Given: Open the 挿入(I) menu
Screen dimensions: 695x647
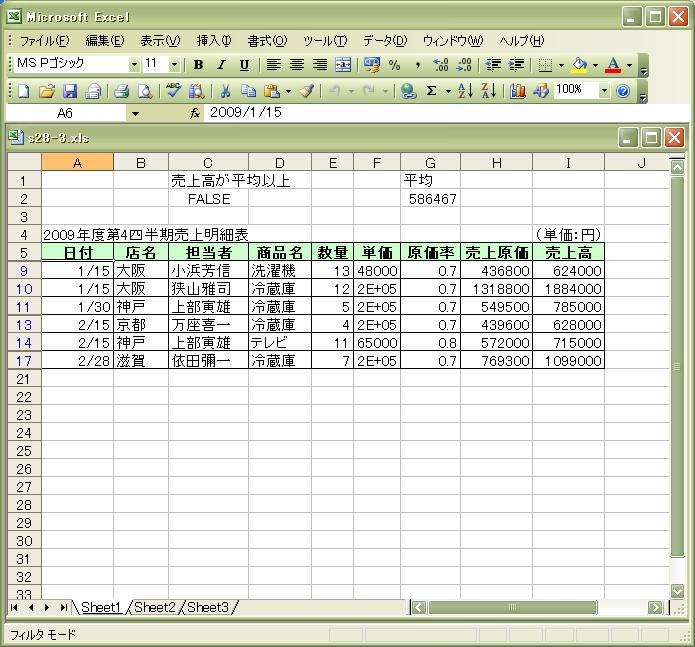Looking at the screenshot, I should pos(214,41).
